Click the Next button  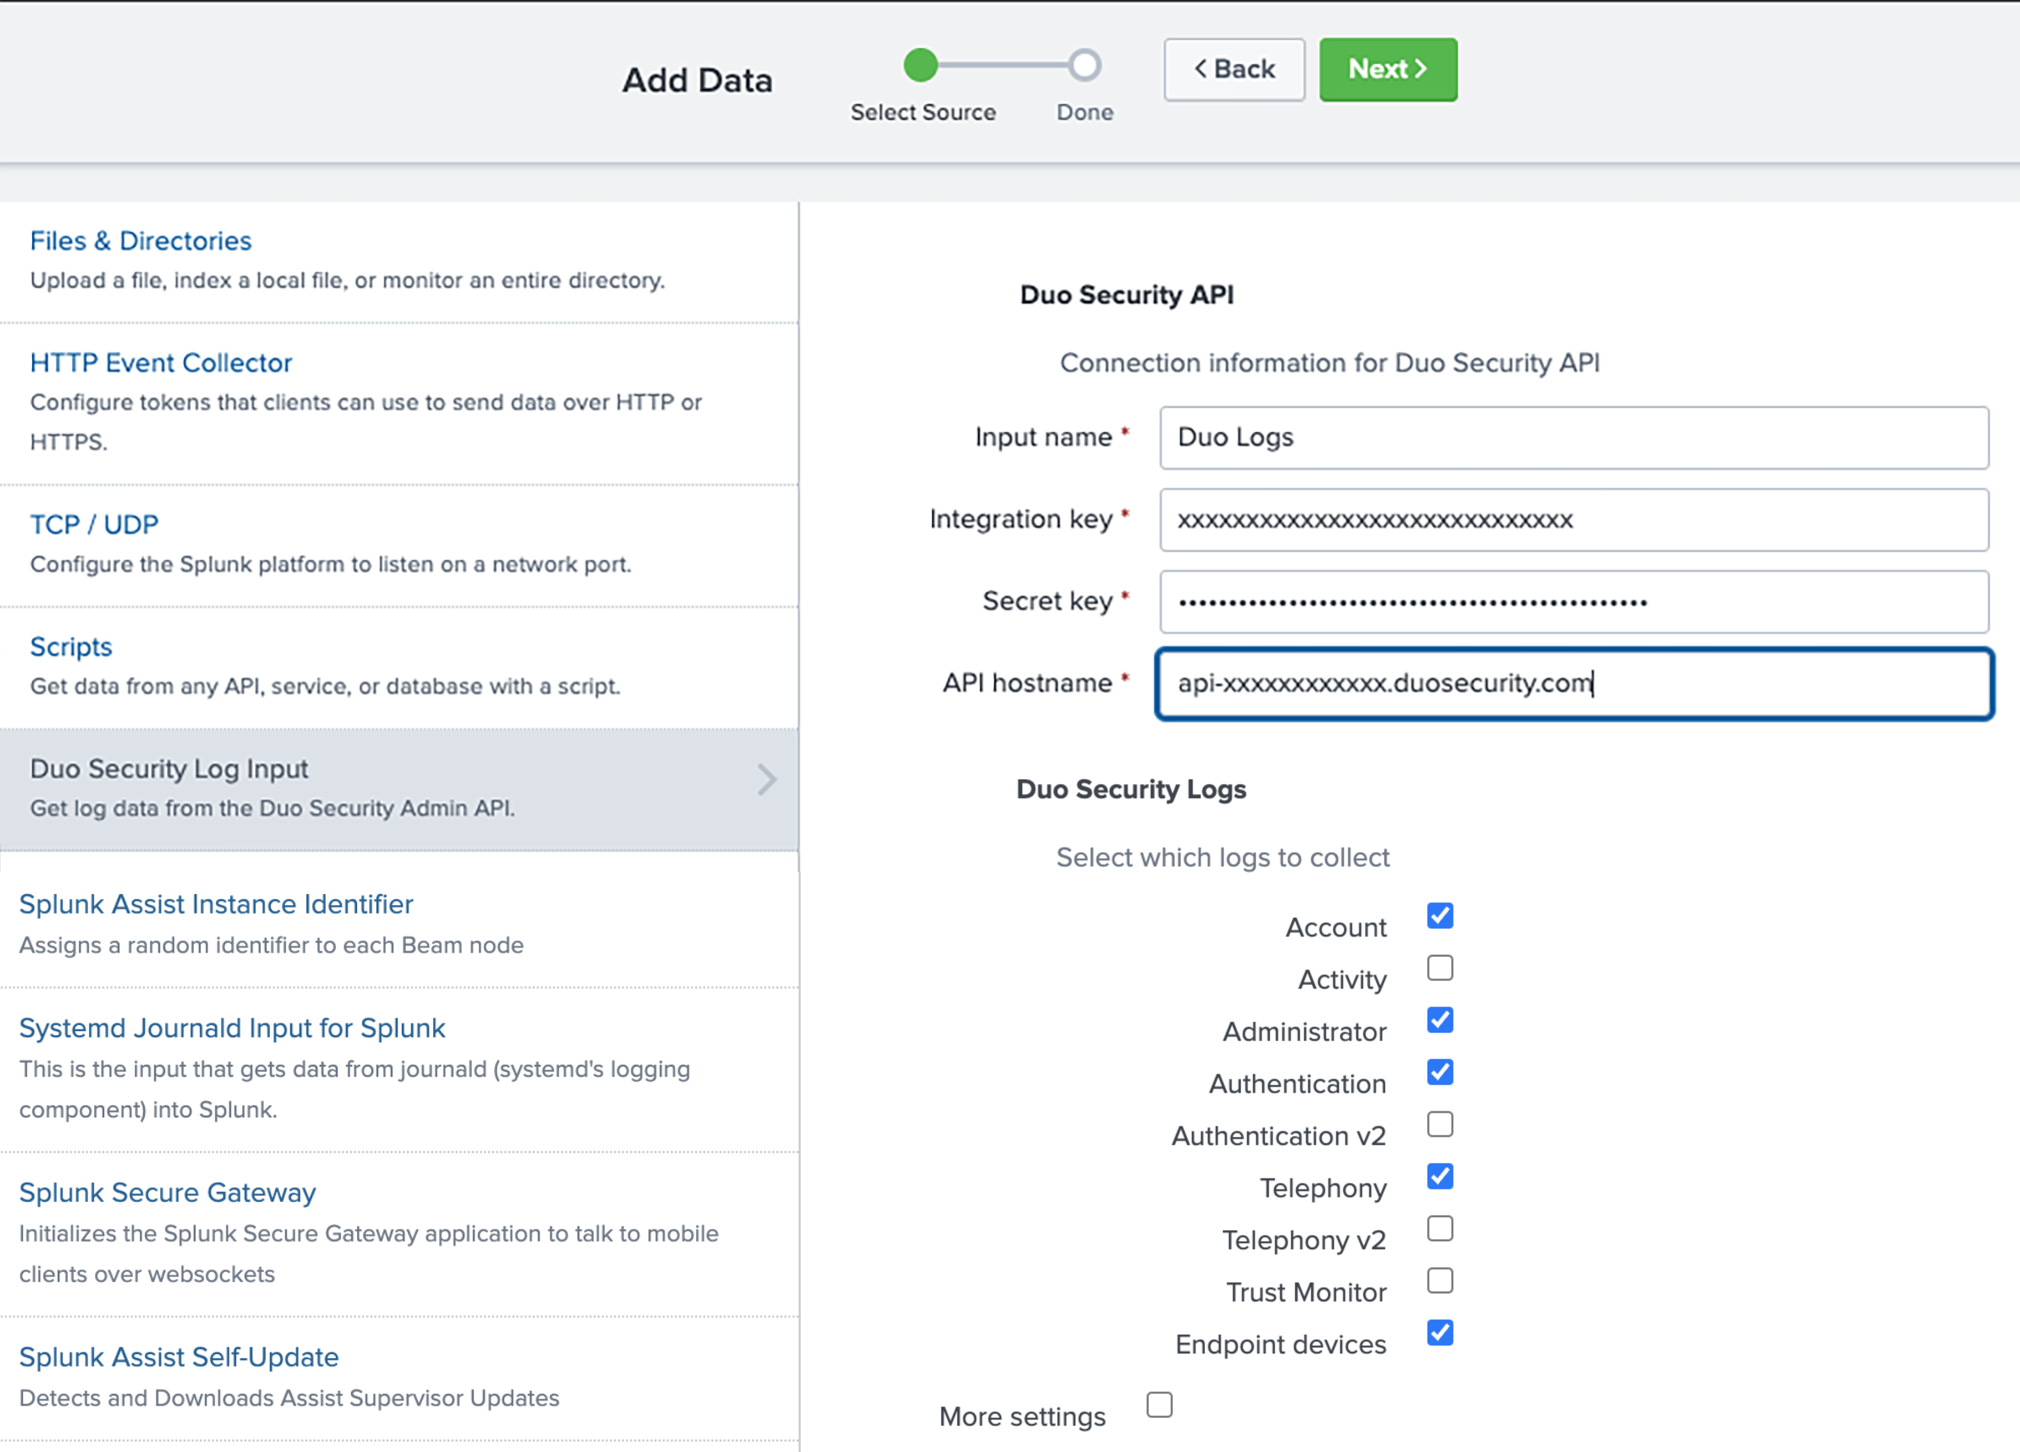tap(1387, 69)
